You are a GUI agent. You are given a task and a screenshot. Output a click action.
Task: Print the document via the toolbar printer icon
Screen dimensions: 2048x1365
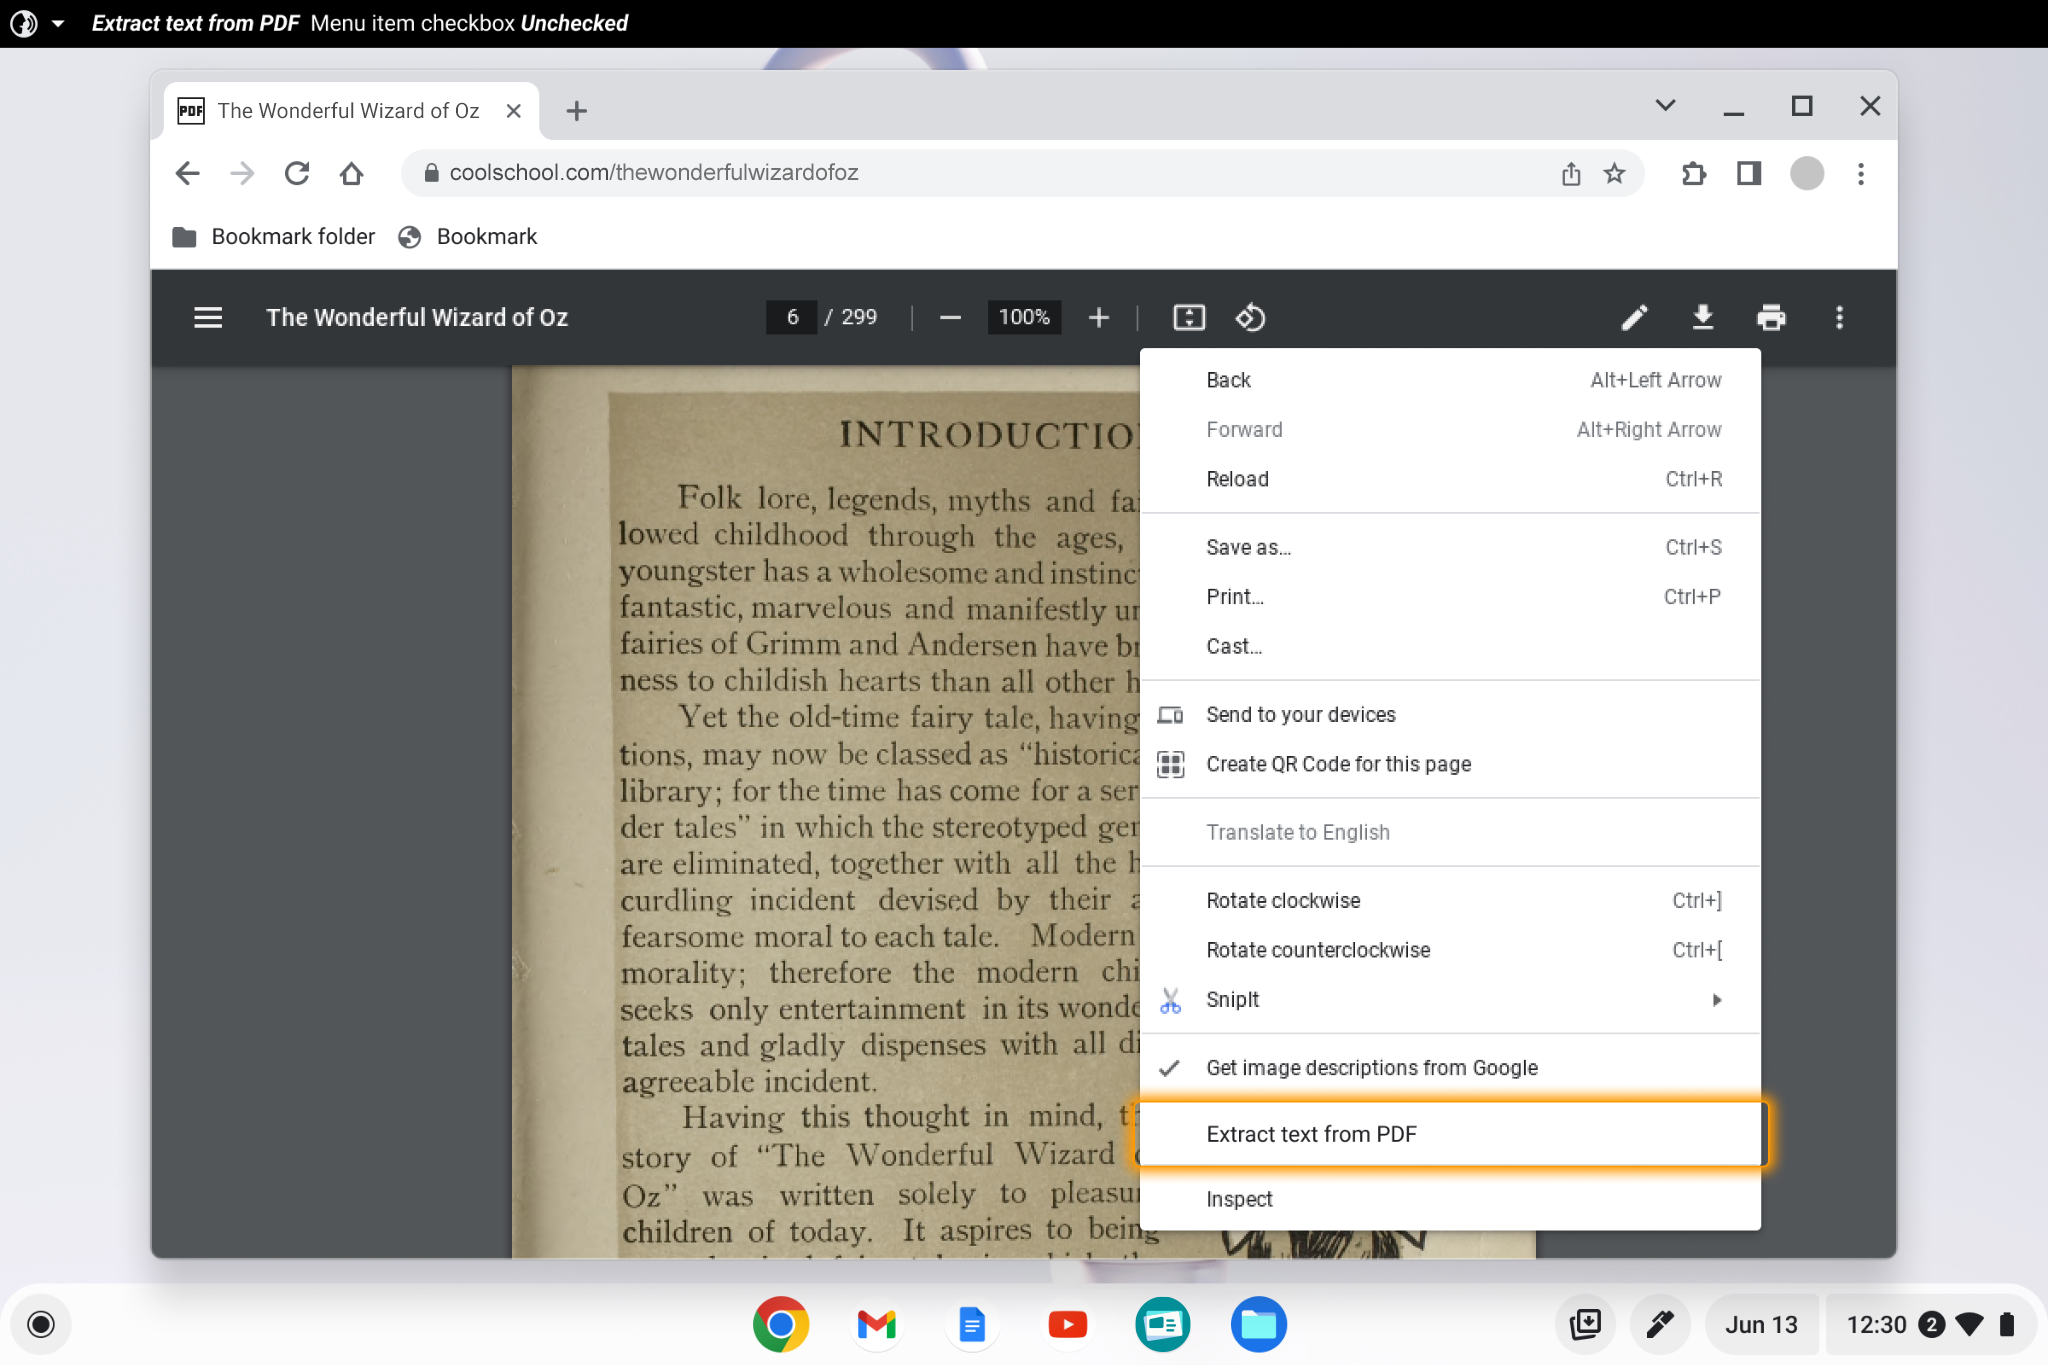[1771, 317]
